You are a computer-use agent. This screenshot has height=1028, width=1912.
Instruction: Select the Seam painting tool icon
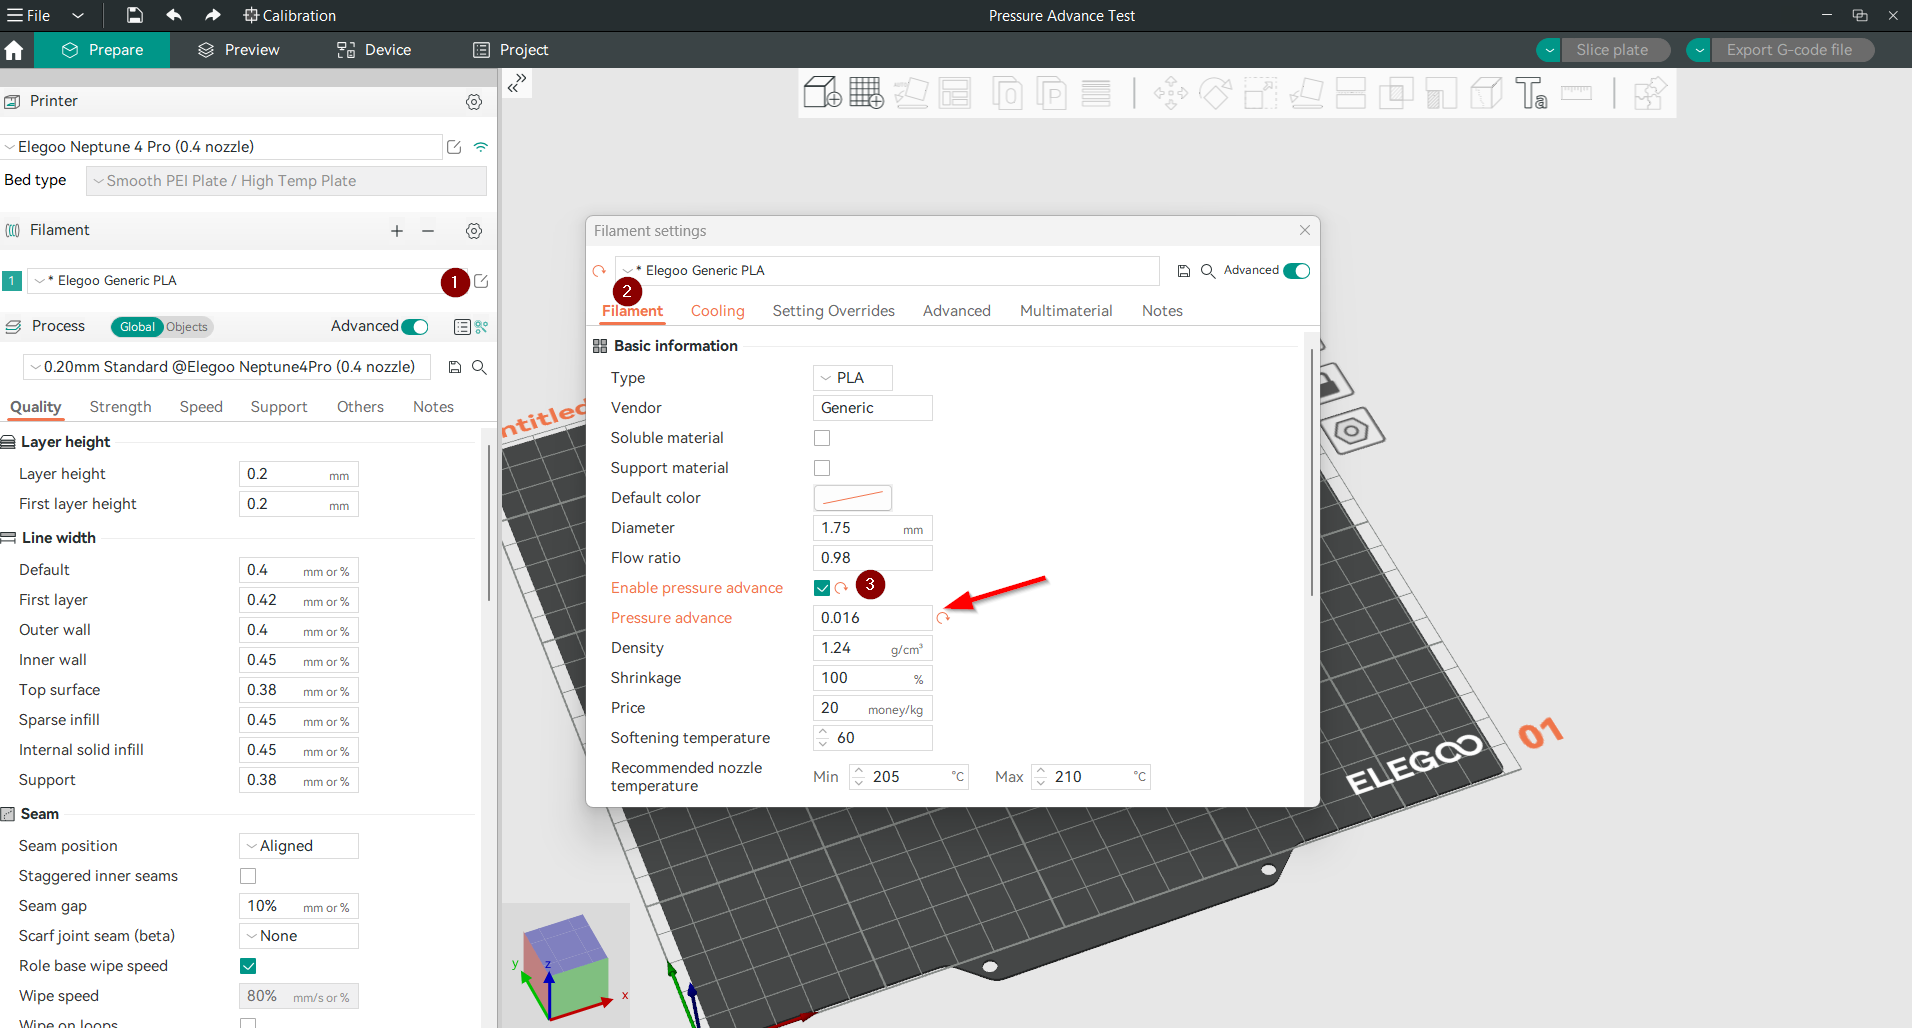coord(1486,93)
